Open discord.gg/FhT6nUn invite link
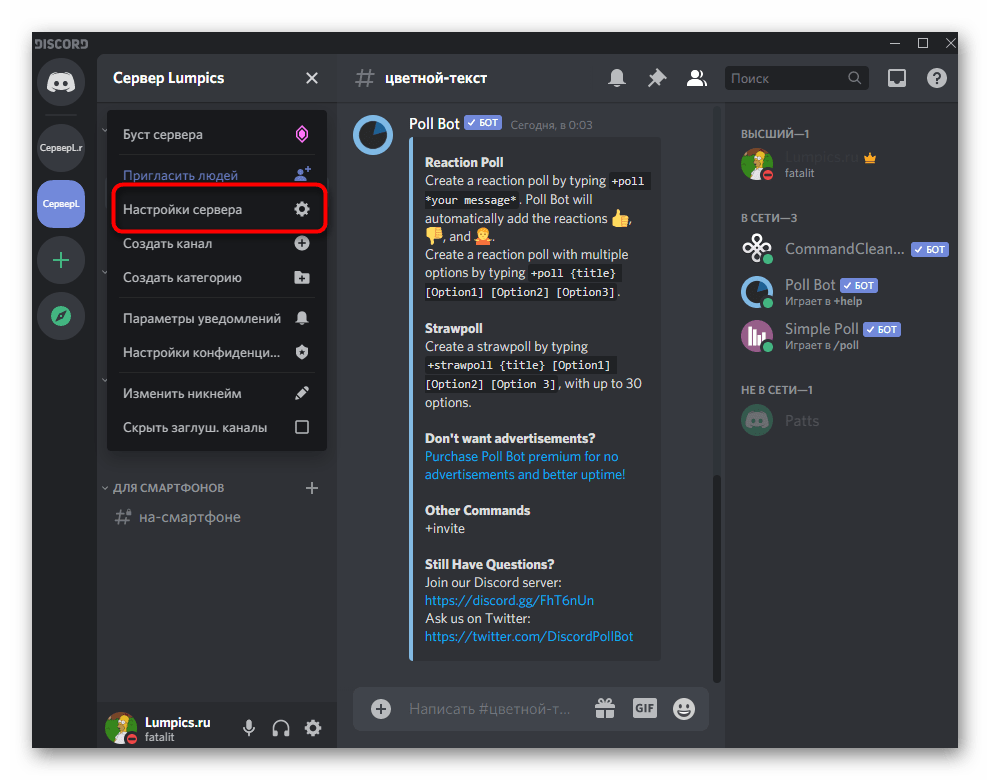Image resolution: width=990 pixels, height=780 pixels. click(509, 601)
